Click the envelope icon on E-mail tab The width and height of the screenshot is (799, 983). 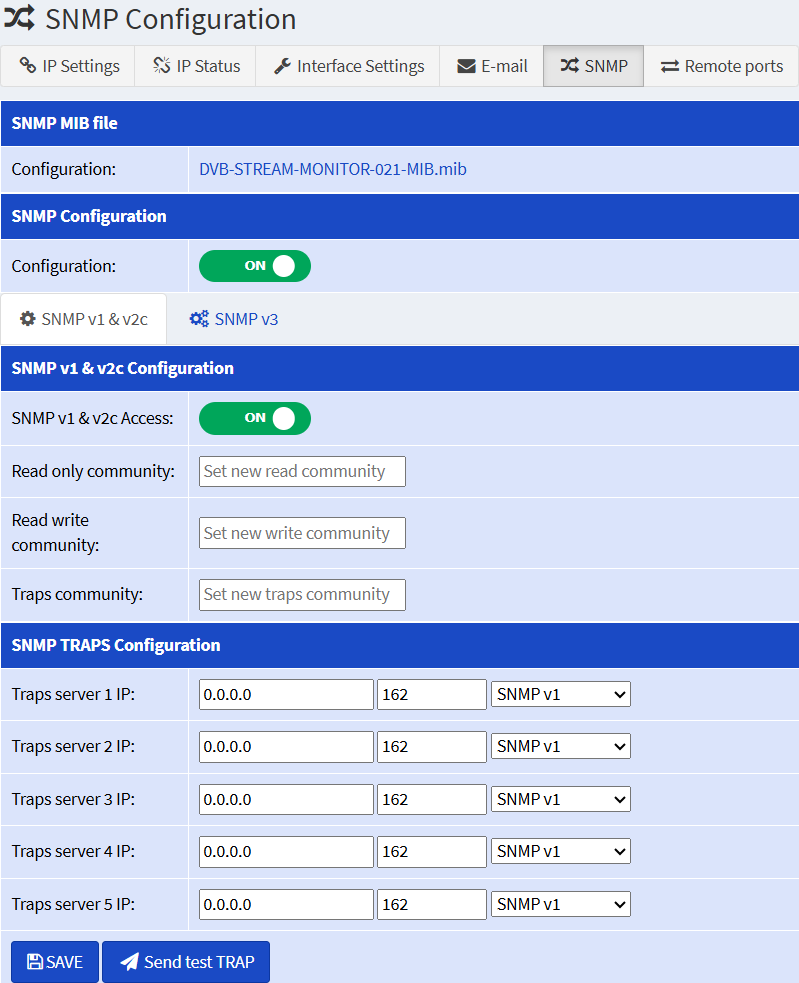point(466,66)
